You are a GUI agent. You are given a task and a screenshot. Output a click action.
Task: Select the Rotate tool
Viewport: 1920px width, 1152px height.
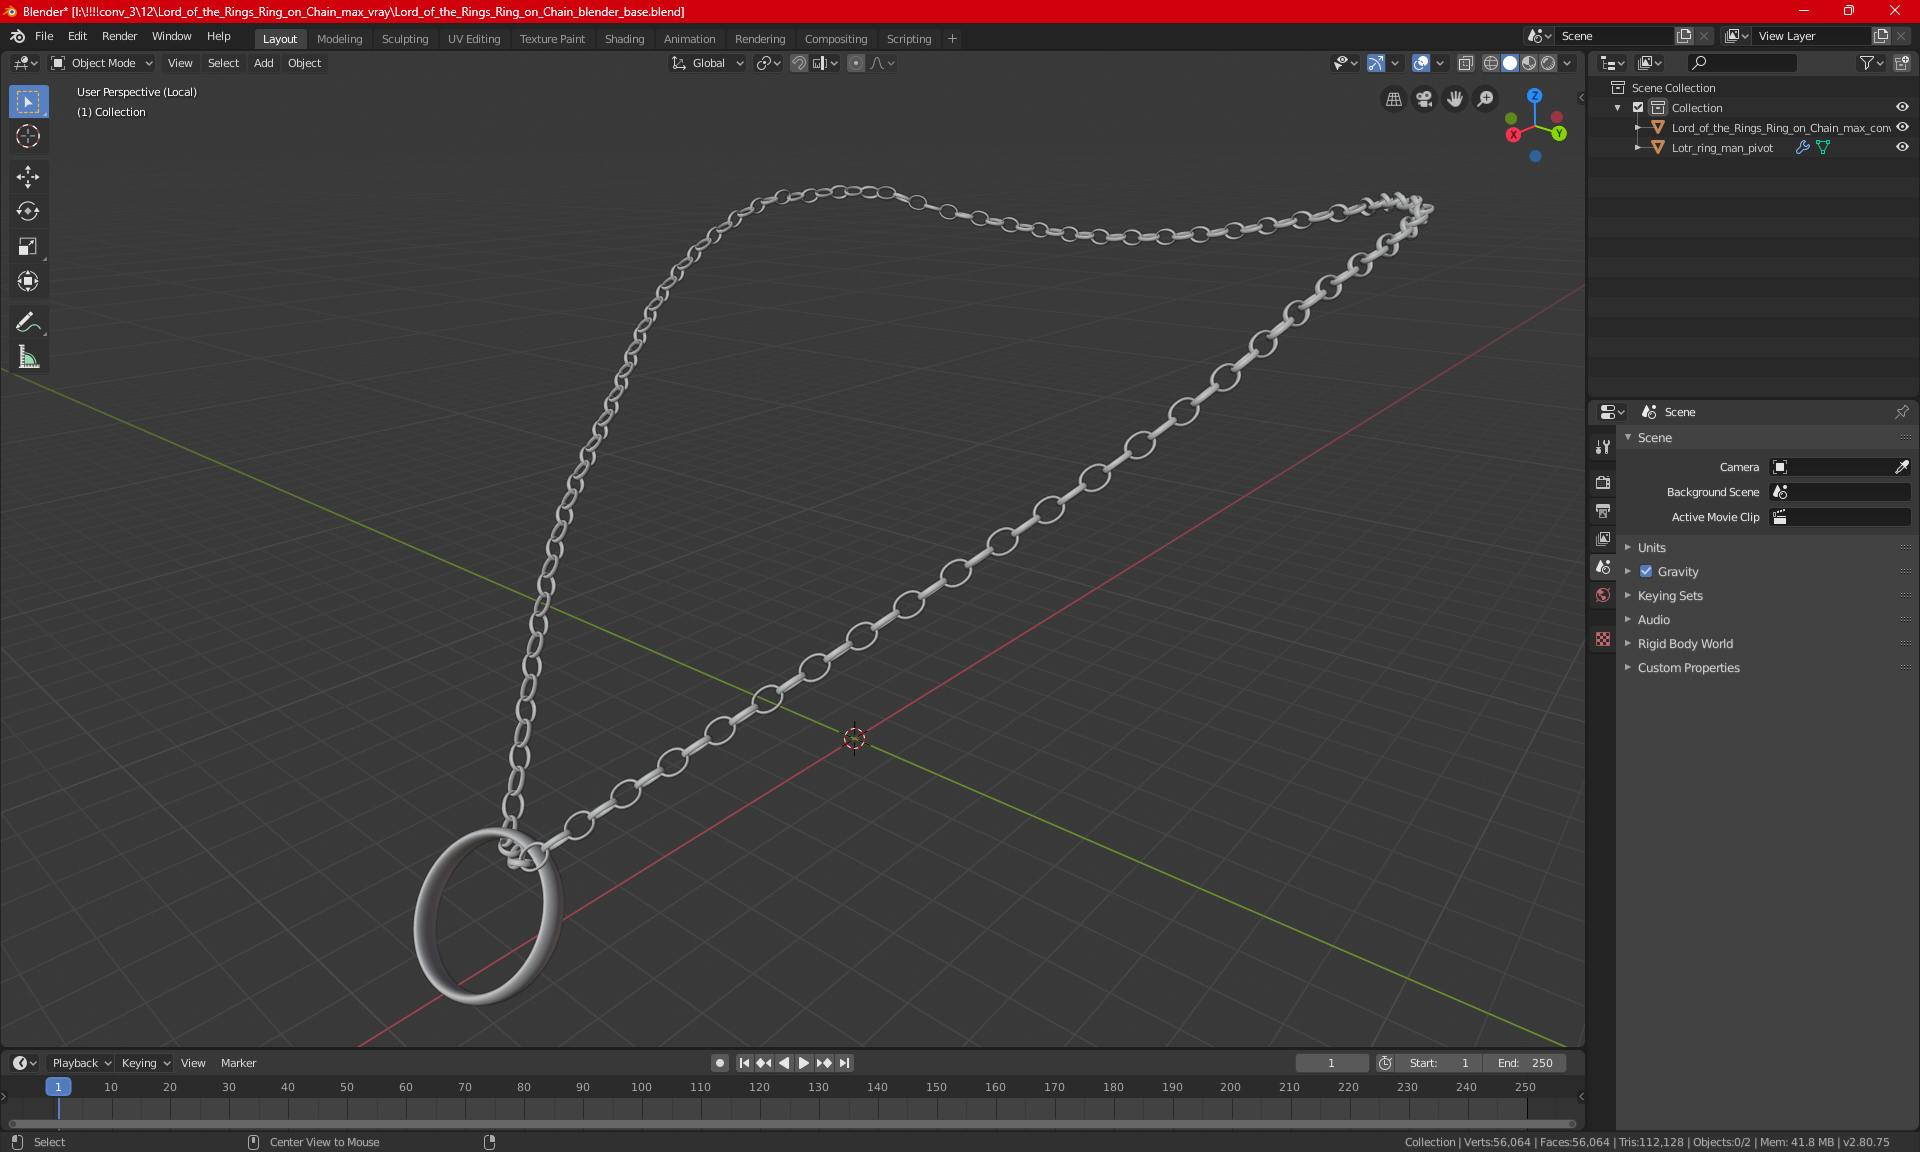(x=28, y=212)
